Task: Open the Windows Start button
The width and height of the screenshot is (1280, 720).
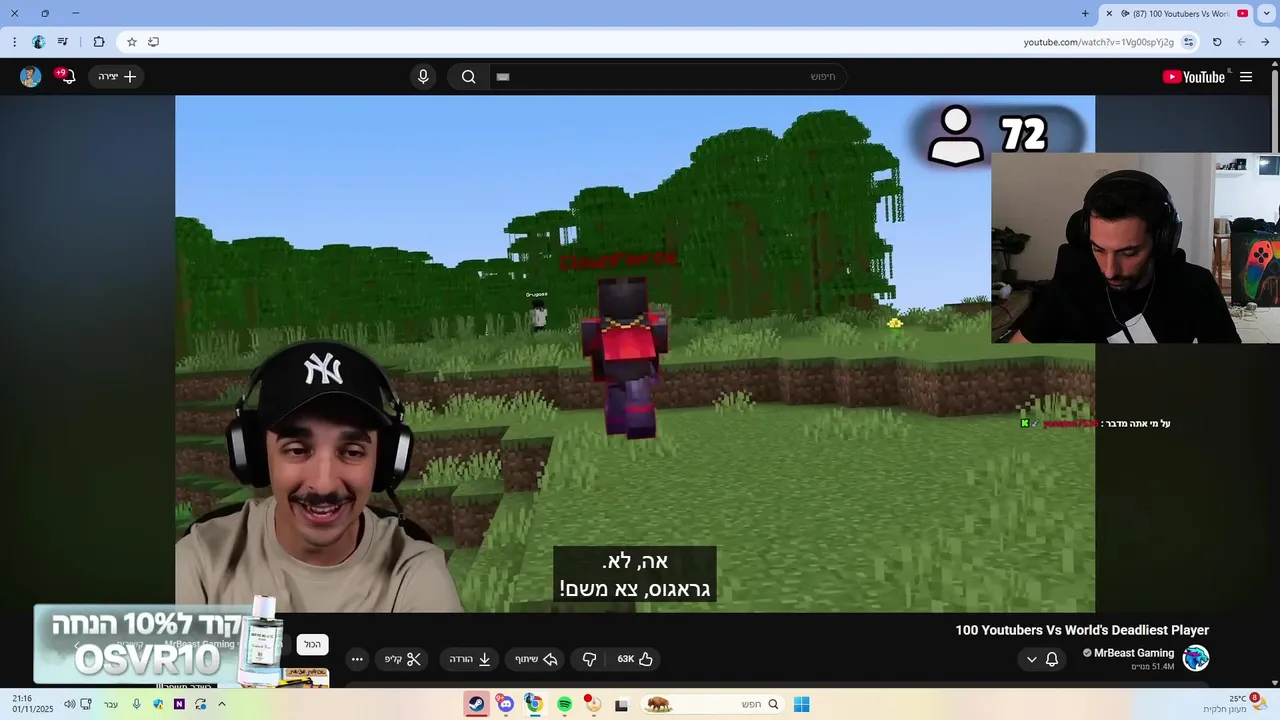Action: 801,704
